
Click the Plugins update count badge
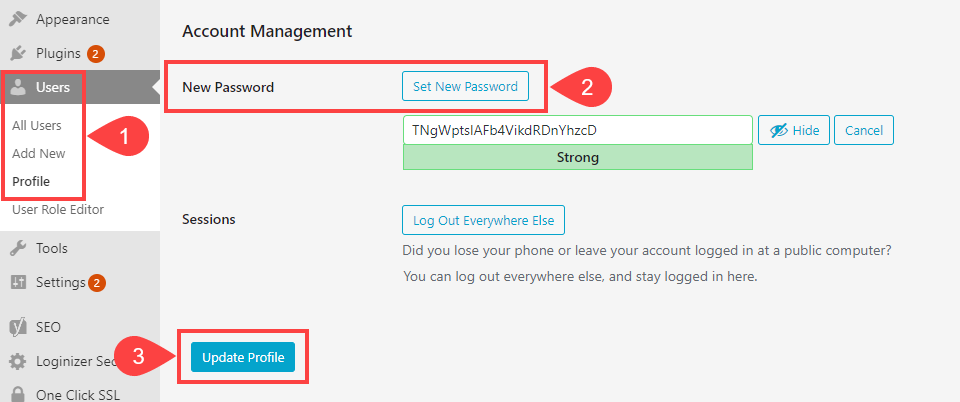[x=96, y=54]
